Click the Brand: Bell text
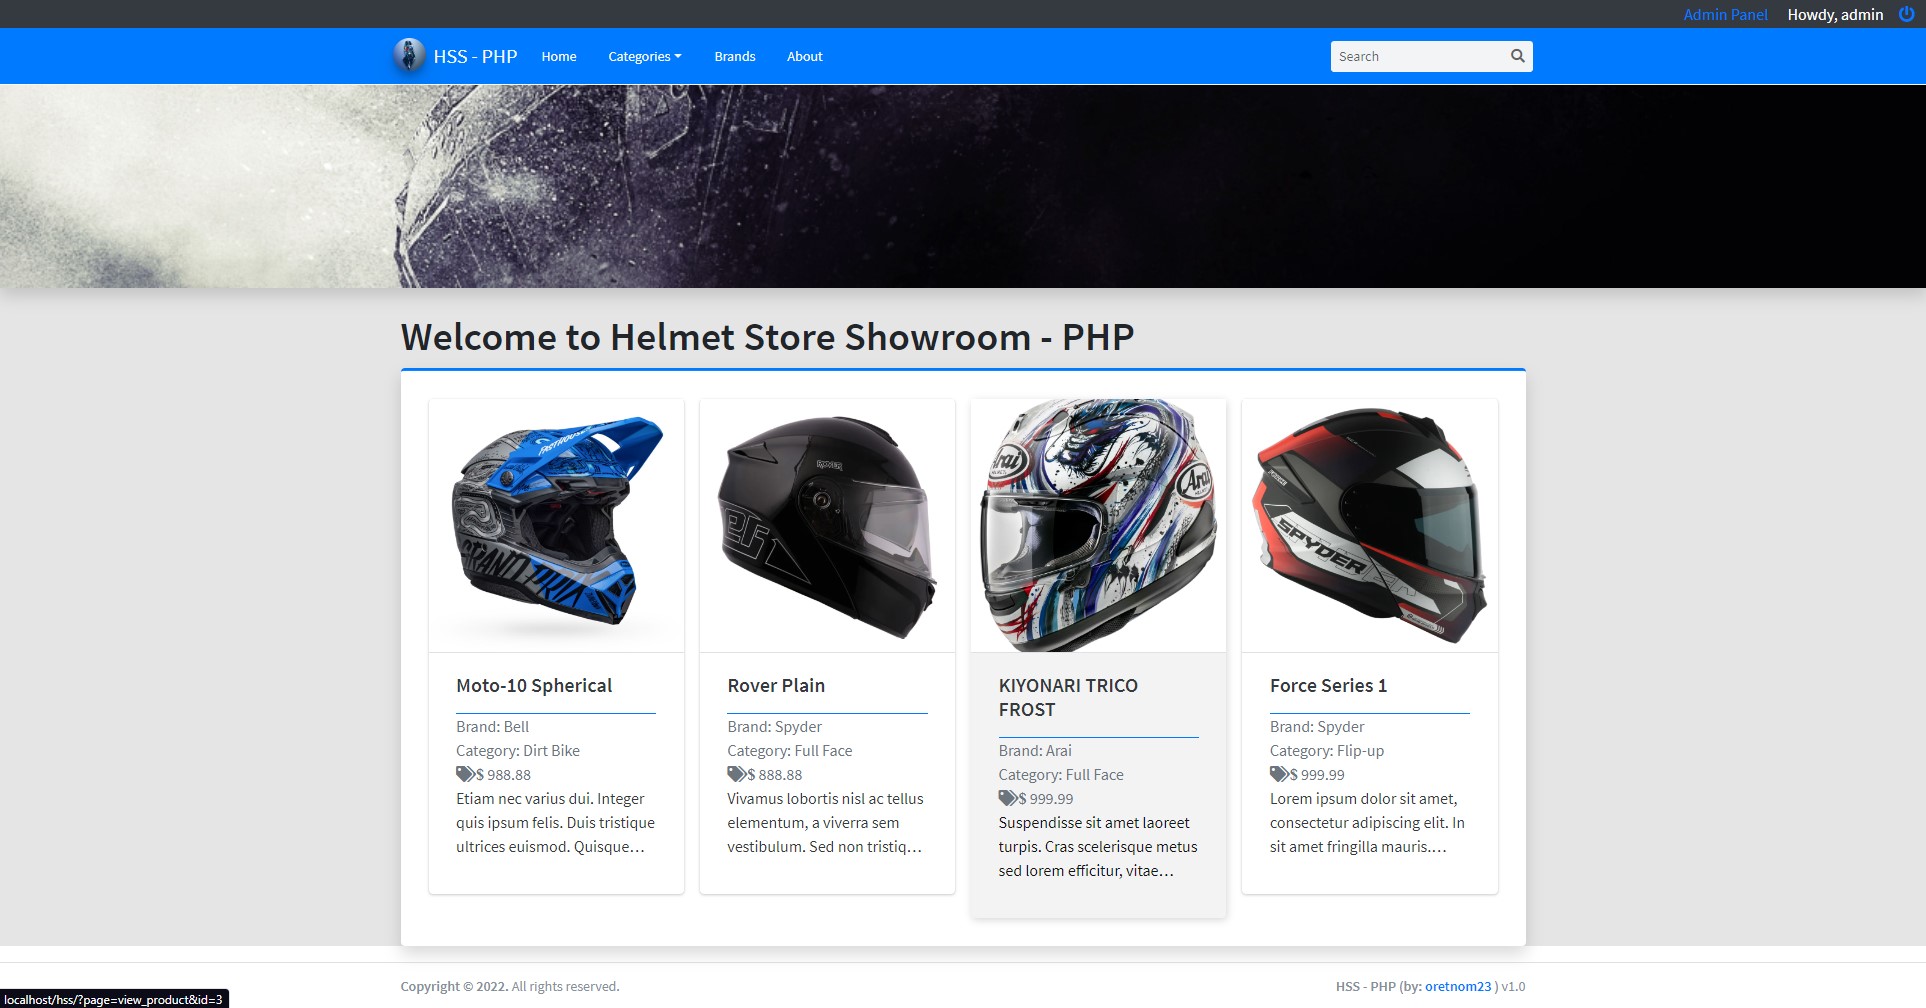Viewport: 1926px width, 1008px height. 492,726
